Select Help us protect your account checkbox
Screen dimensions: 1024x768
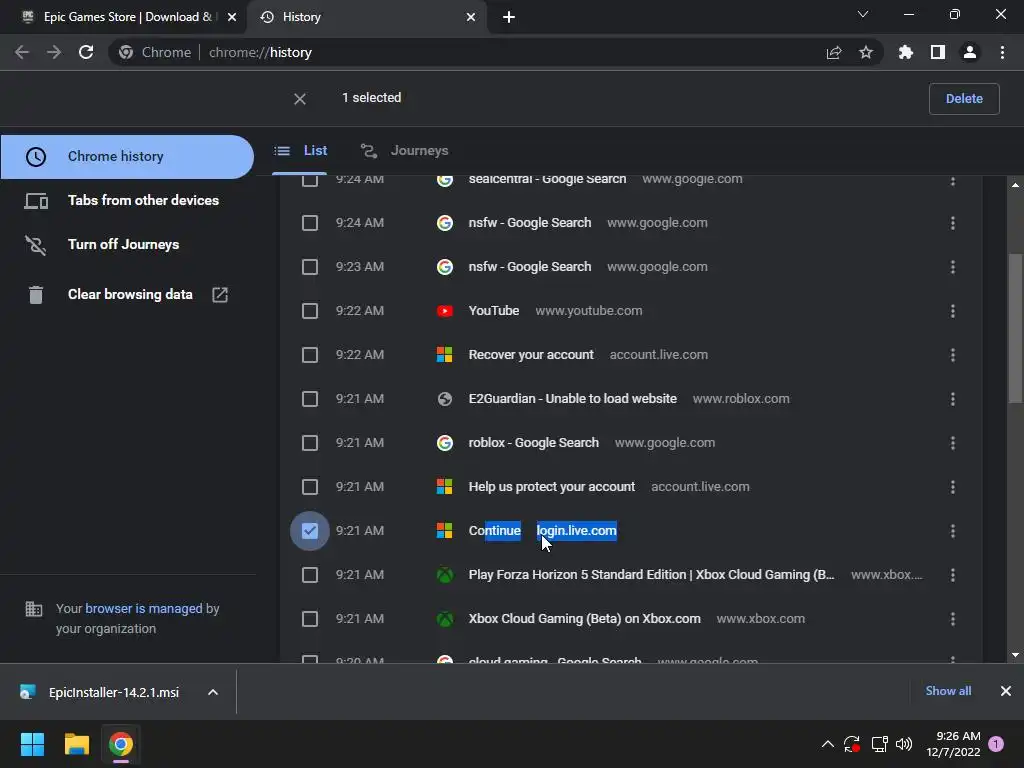[310, 487]
